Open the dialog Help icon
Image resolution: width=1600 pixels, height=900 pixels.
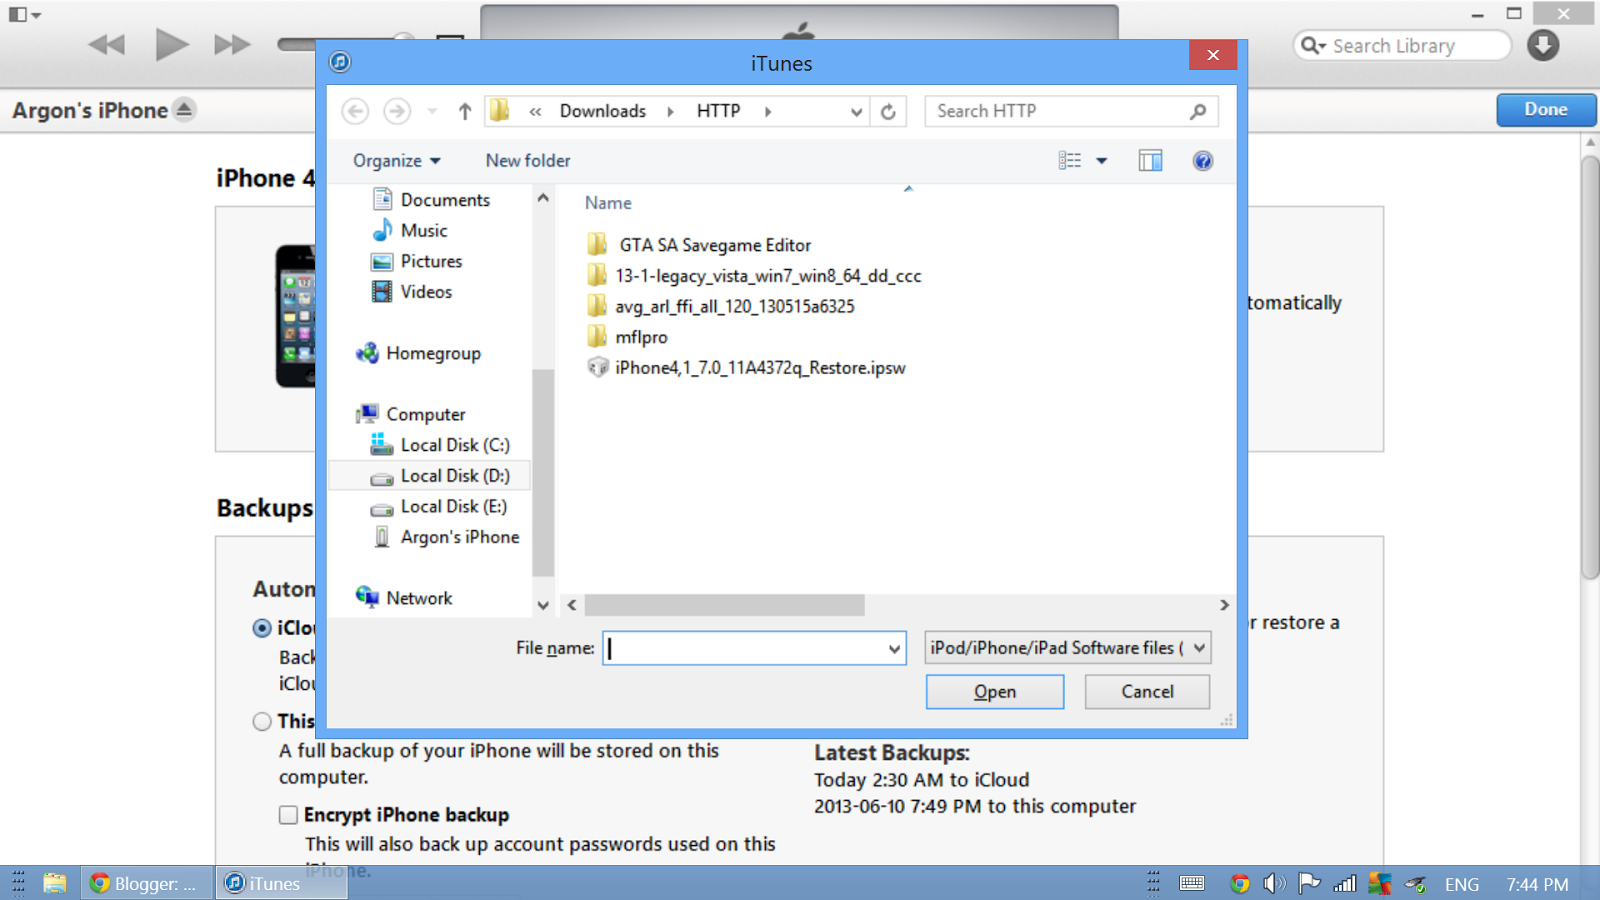tap(1203, 161)
